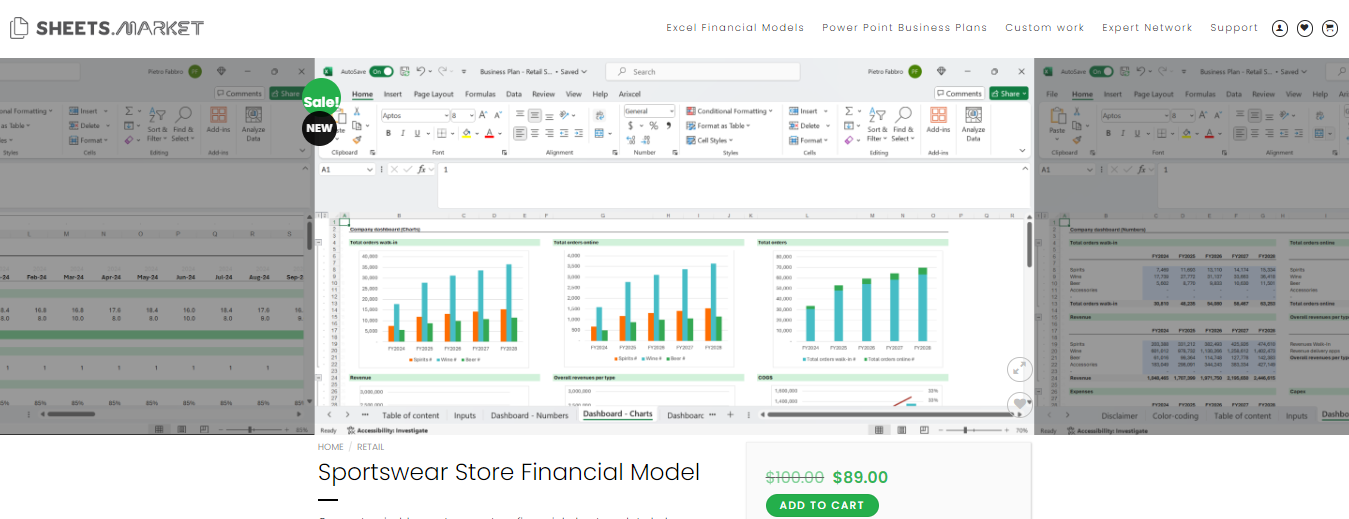Click the Search box in center Excel preview
Image resolution: width=1349 pixels, height=519 pixels.
[704, 71]
